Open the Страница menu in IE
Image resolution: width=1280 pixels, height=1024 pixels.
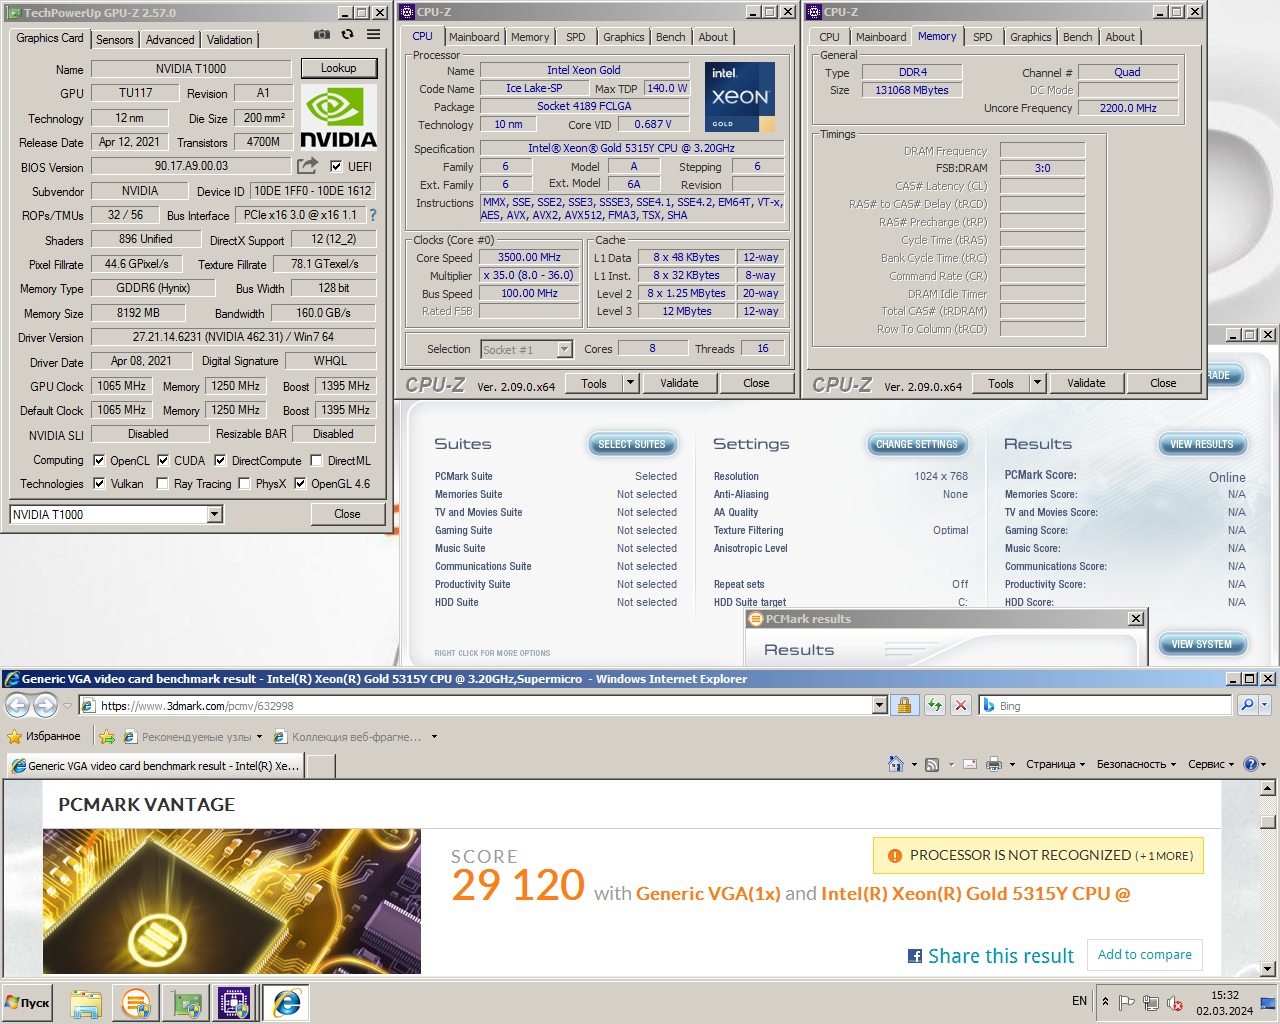pyautogui.click(x=1056, y=764)
